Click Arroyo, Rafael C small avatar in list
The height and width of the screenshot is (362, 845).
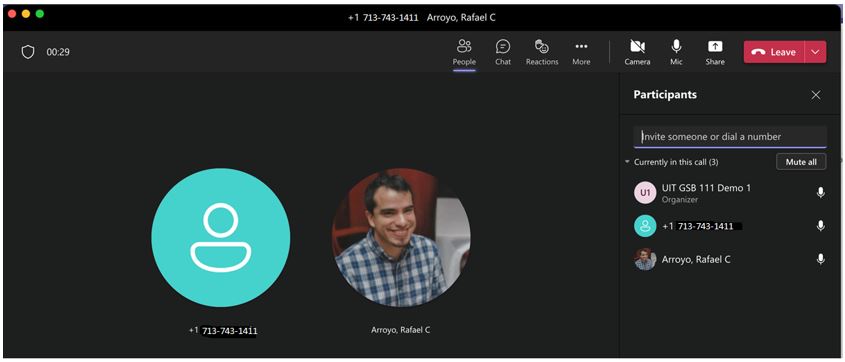click(x=645, y=260)
